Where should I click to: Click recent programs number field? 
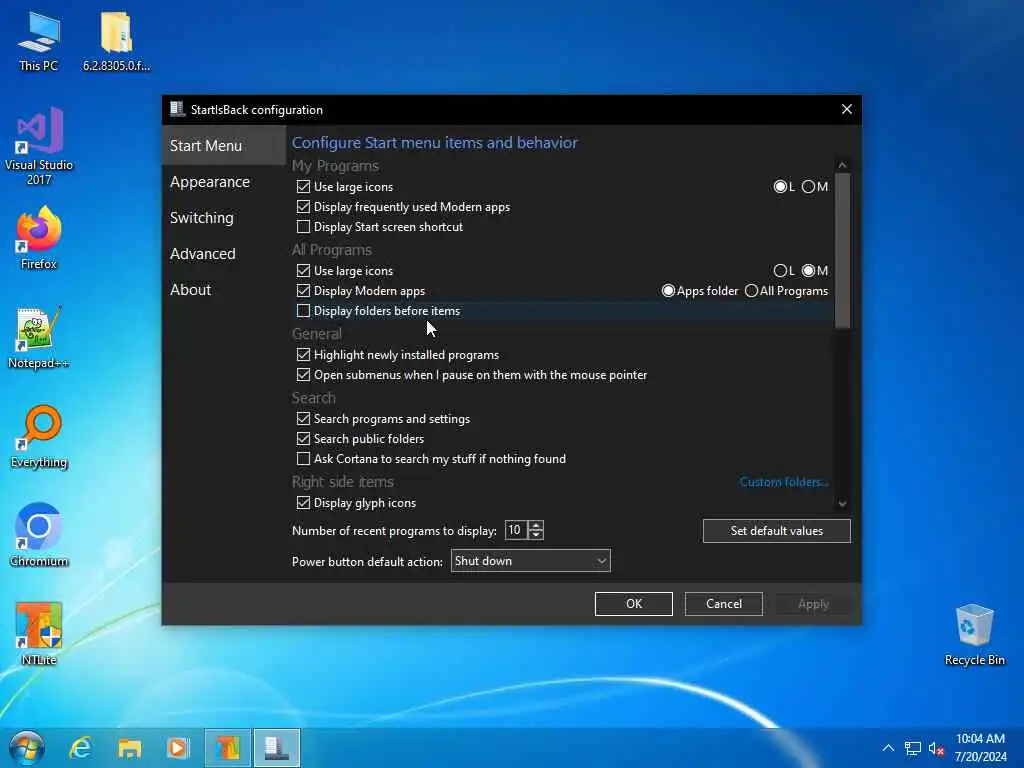click(x=516, y=530)
